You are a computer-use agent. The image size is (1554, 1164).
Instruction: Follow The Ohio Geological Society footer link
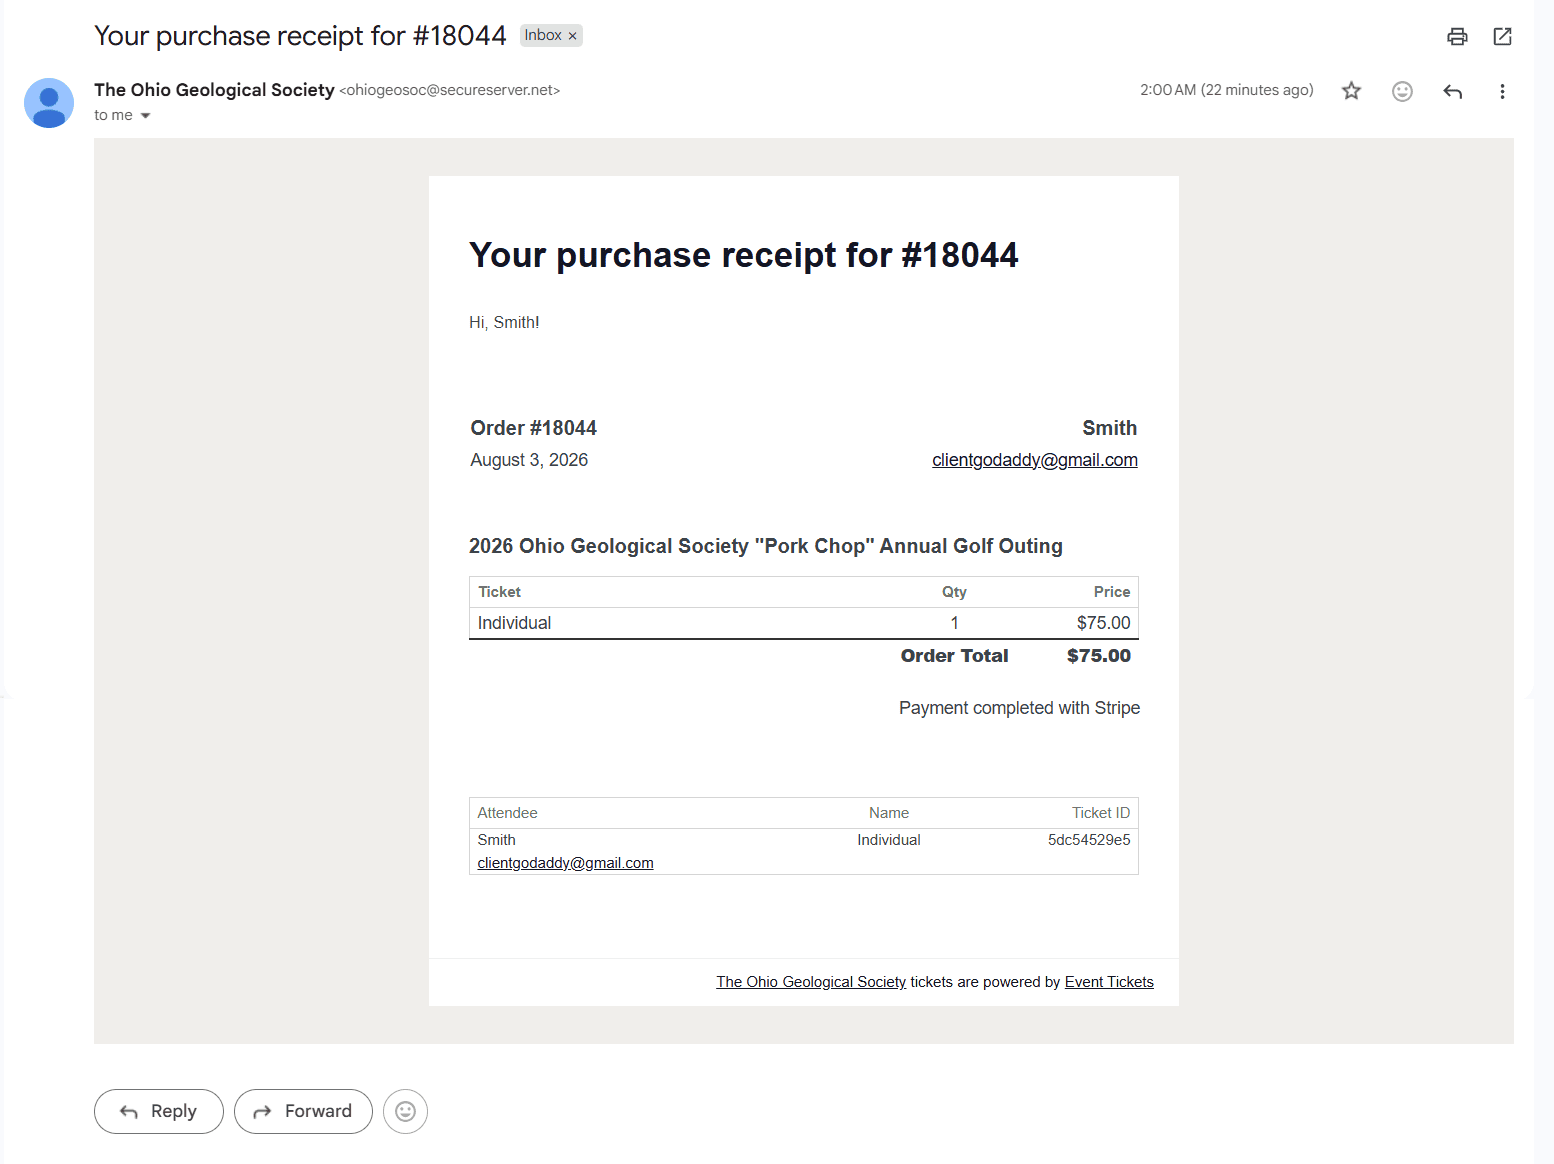[811, 982]
